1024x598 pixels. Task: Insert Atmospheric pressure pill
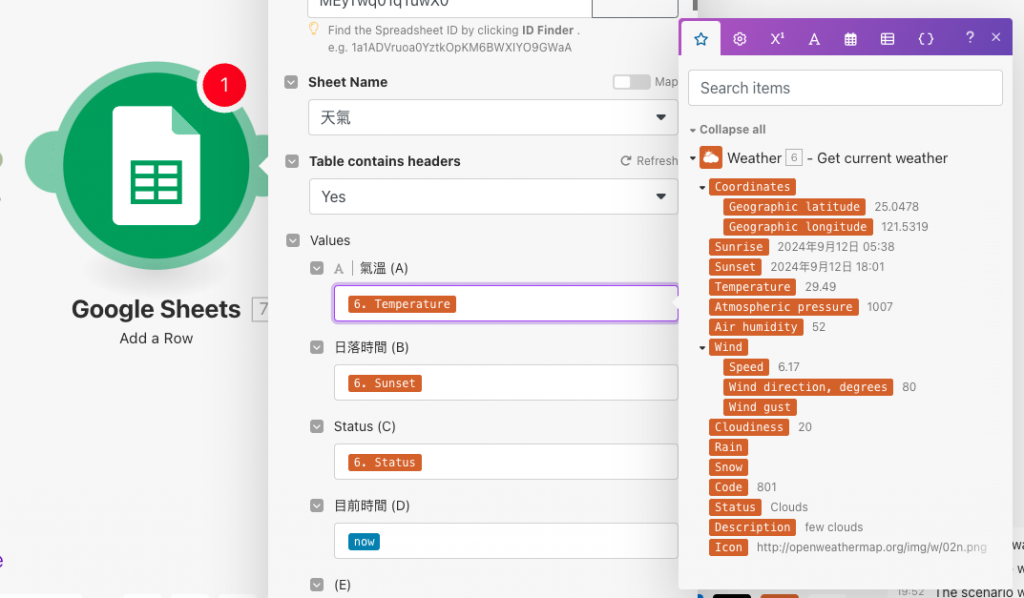click(784, 307)
